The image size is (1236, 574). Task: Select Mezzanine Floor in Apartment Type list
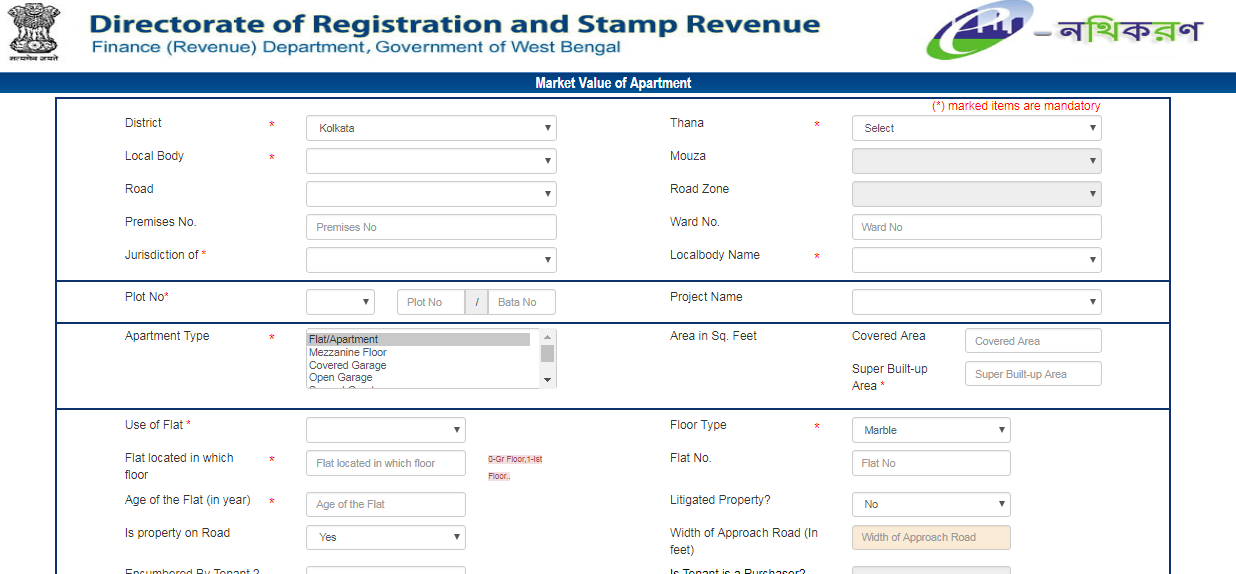tap(348, 353)
